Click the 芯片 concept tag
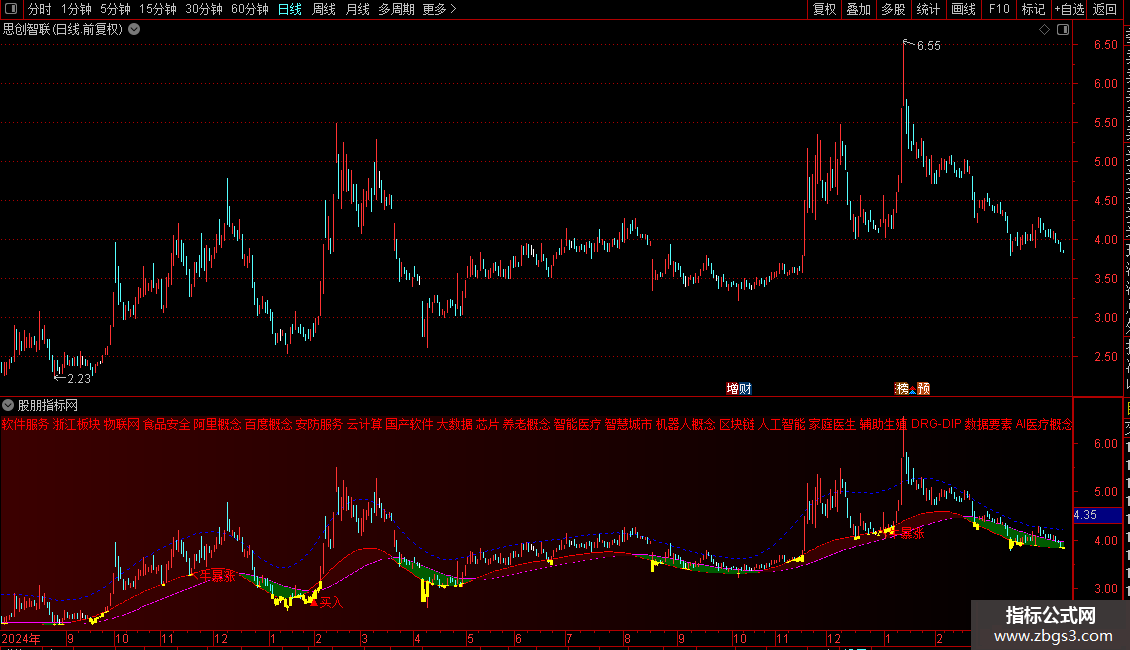The height and width of the screenshot is (650, 1130). point(488,424)
